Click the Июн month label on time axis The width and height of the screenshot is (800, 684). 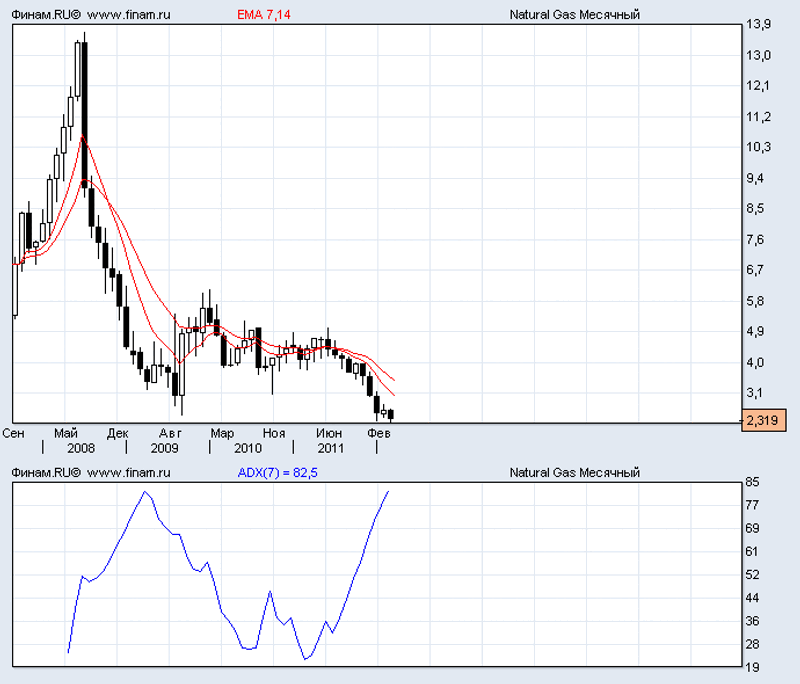[329, 434]
